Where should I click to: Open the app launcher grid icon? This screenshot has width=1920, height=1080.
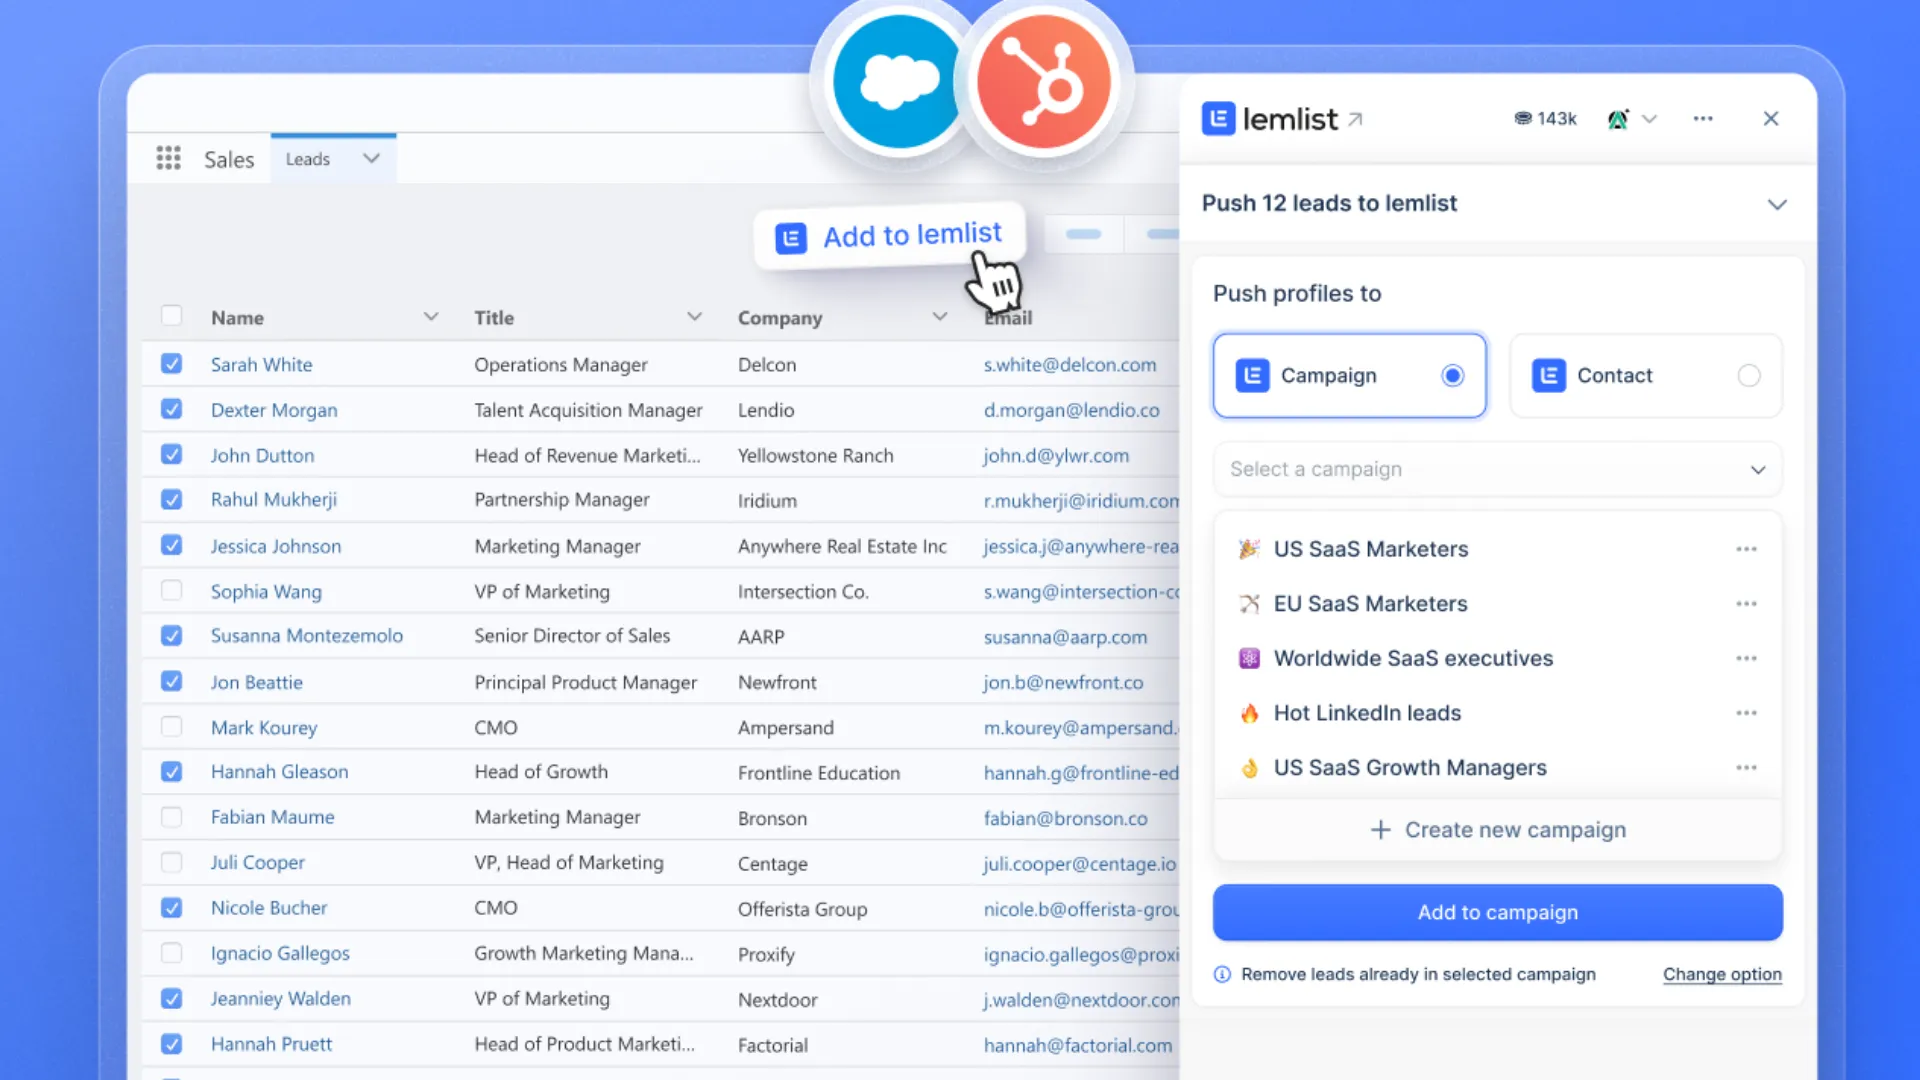coord(168,158)
